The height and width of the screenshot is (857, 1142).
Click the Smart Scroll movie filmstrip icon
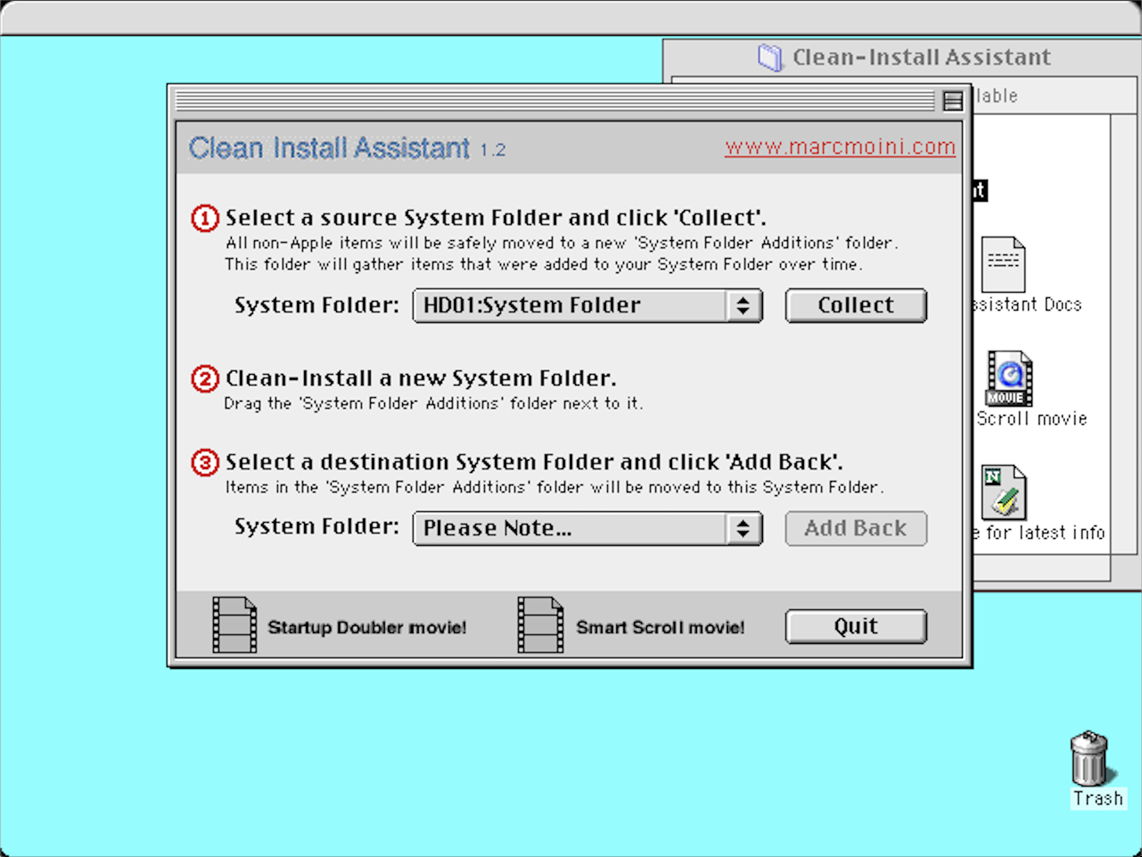pyautogui.click(x=540, y=625)
